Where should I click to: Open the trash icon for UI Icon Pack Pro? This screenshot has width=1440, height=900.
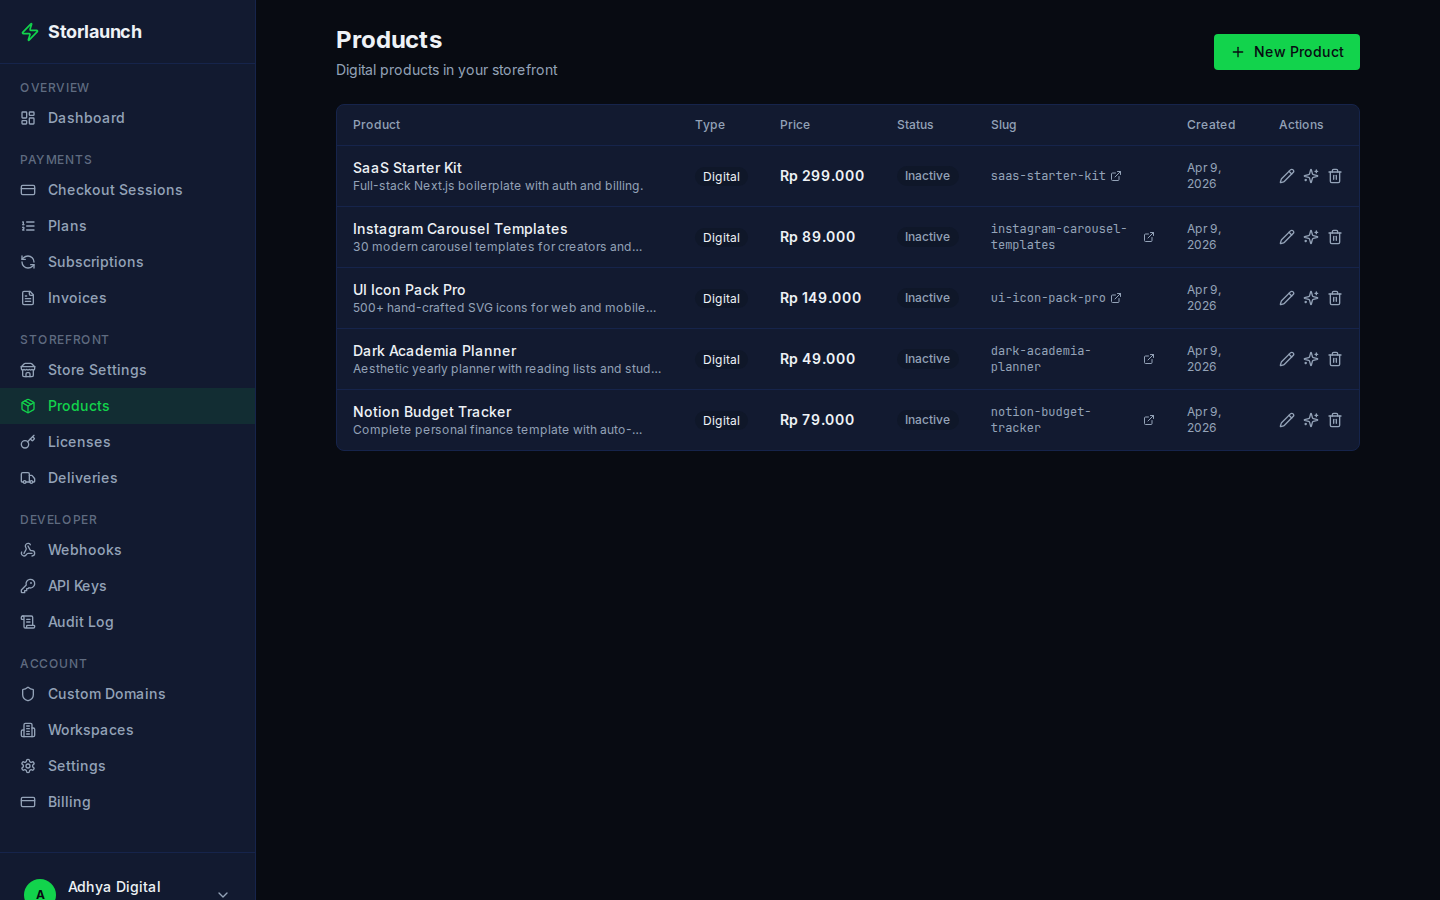click(1335, 297)
